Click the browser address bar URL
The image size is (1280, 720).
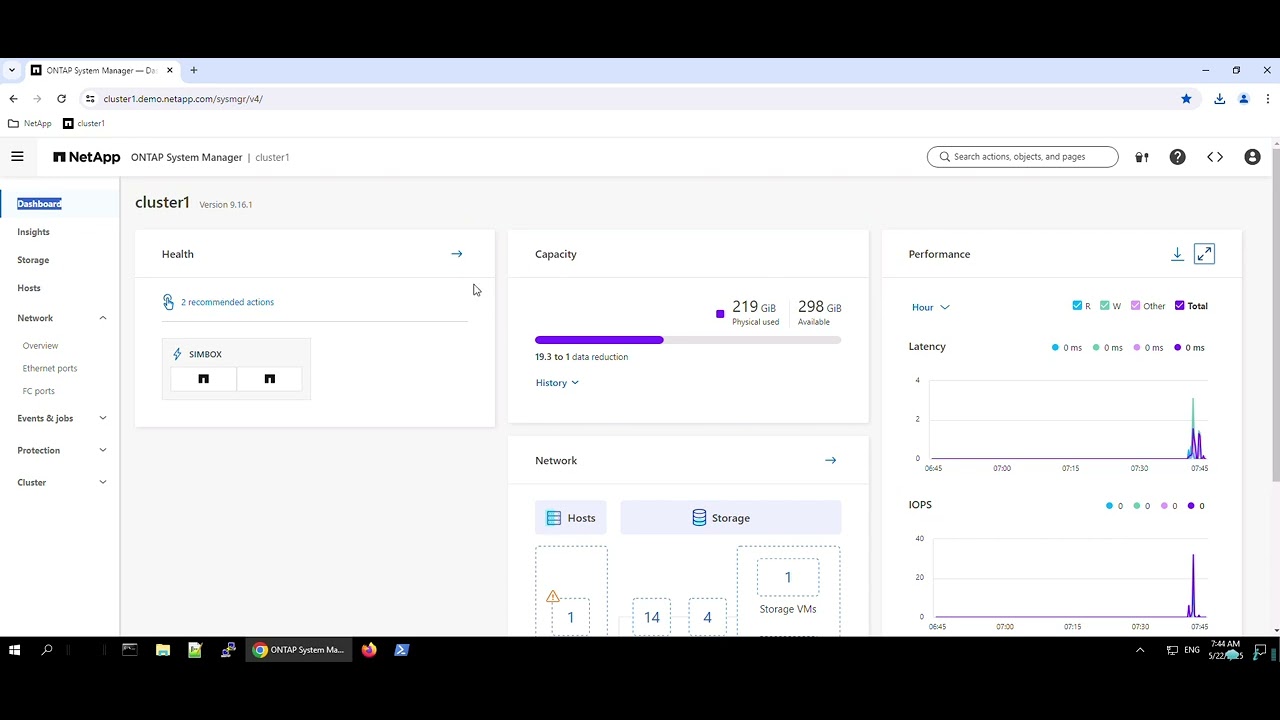point(183,99)
